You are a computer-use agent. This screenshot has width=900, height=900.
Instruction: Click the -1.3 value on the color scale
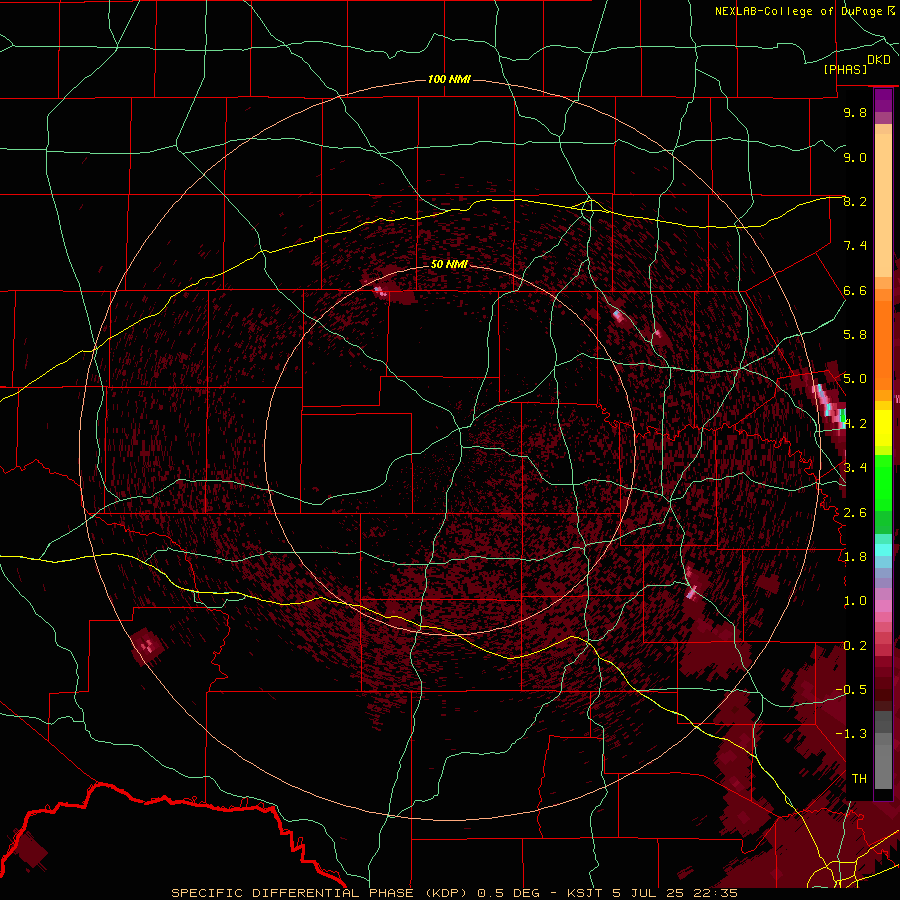(x=851, y=734)
